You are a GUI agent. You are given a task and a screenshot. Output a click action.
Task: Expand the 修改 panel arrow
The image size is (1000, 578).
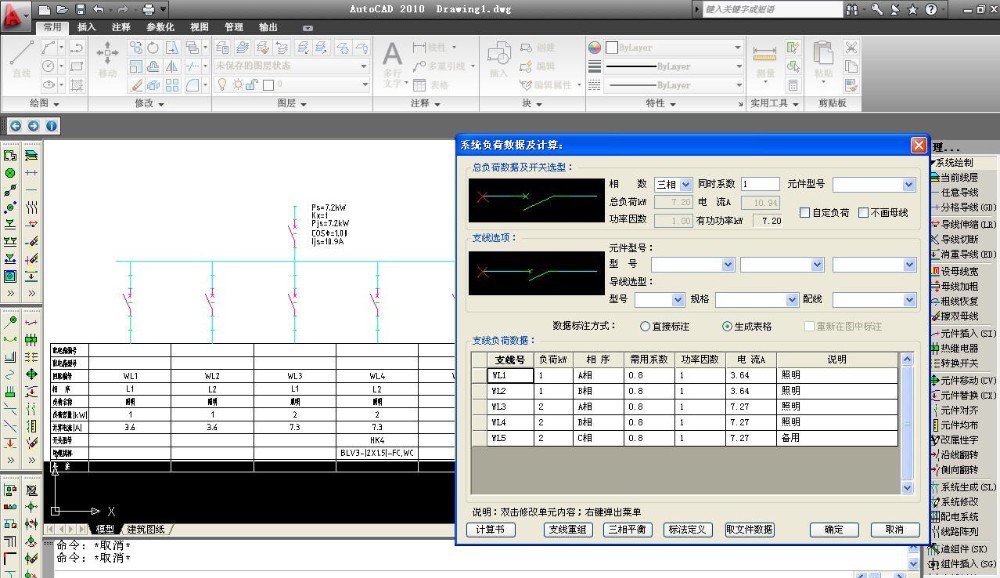click(x=161, y=104)
